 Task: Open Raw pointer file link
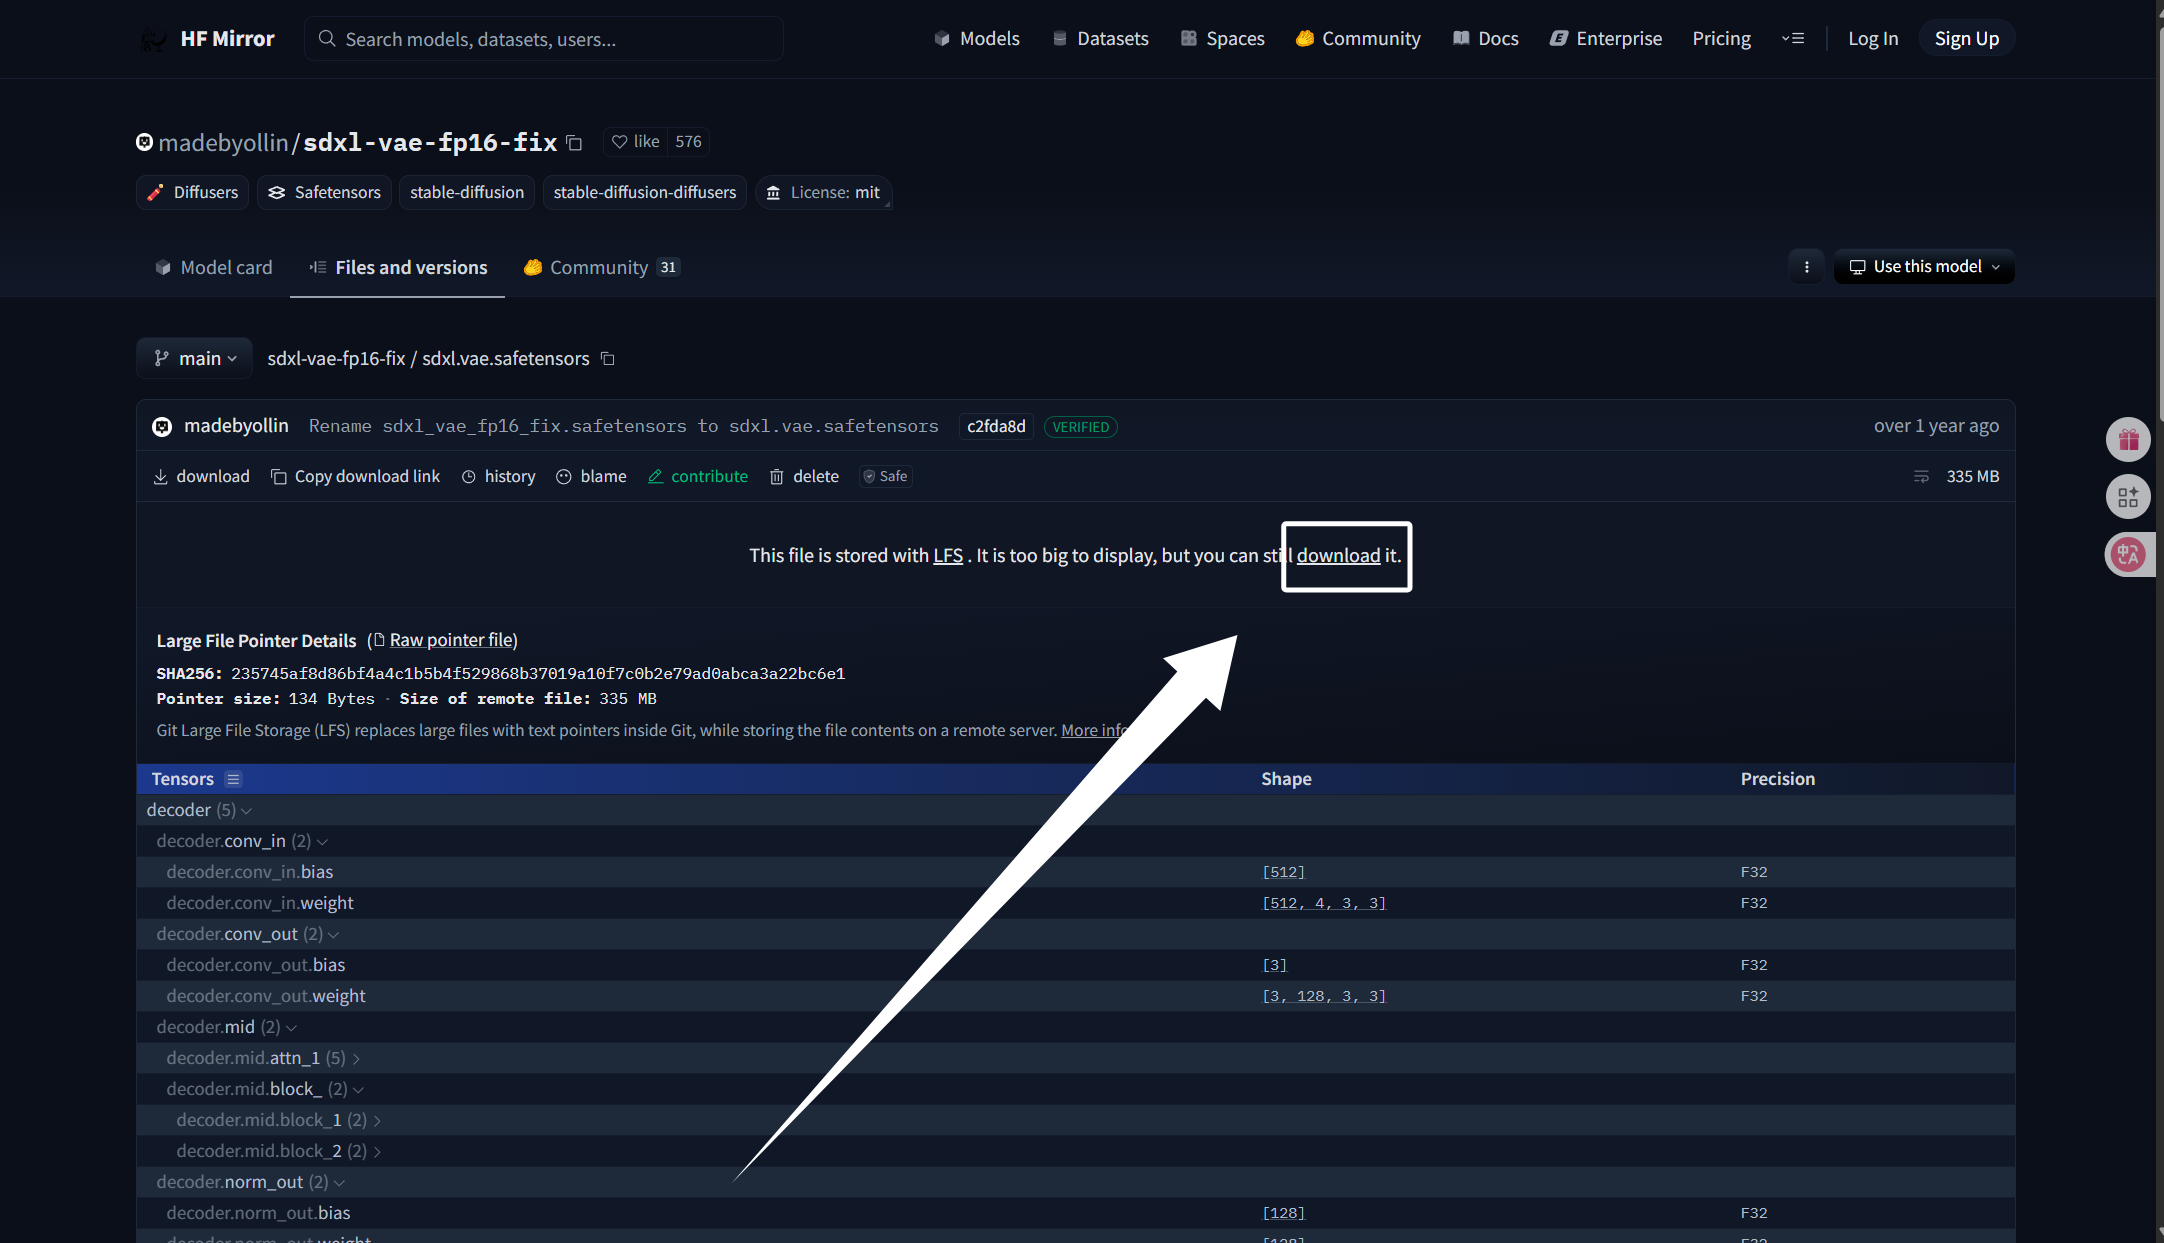point(452,640)
